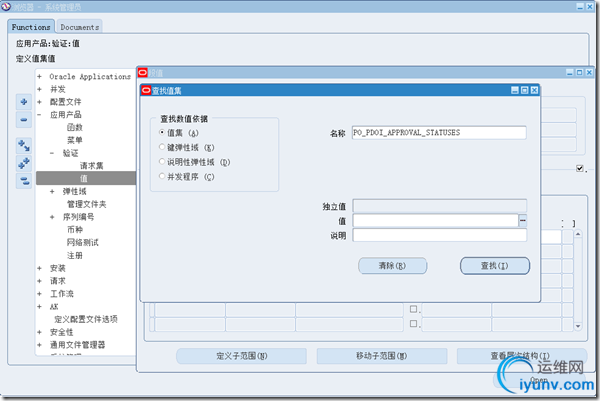The width and height of the screenshot is (600, 401).
Task: Click the 定义子范围(N) button
Action: [x=241, y=356]
